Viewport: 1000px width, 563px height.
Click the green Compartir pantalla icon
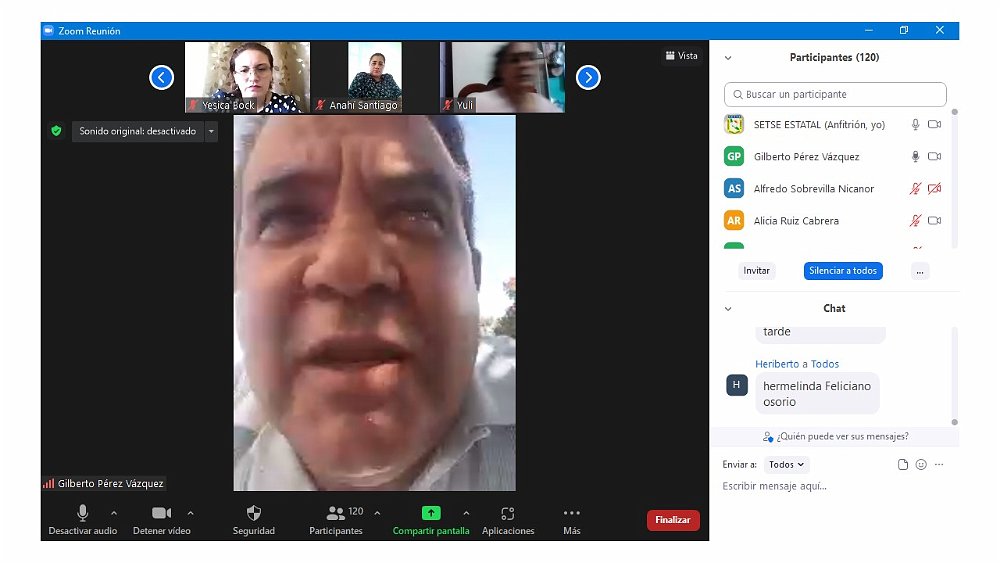coord(431,513)
